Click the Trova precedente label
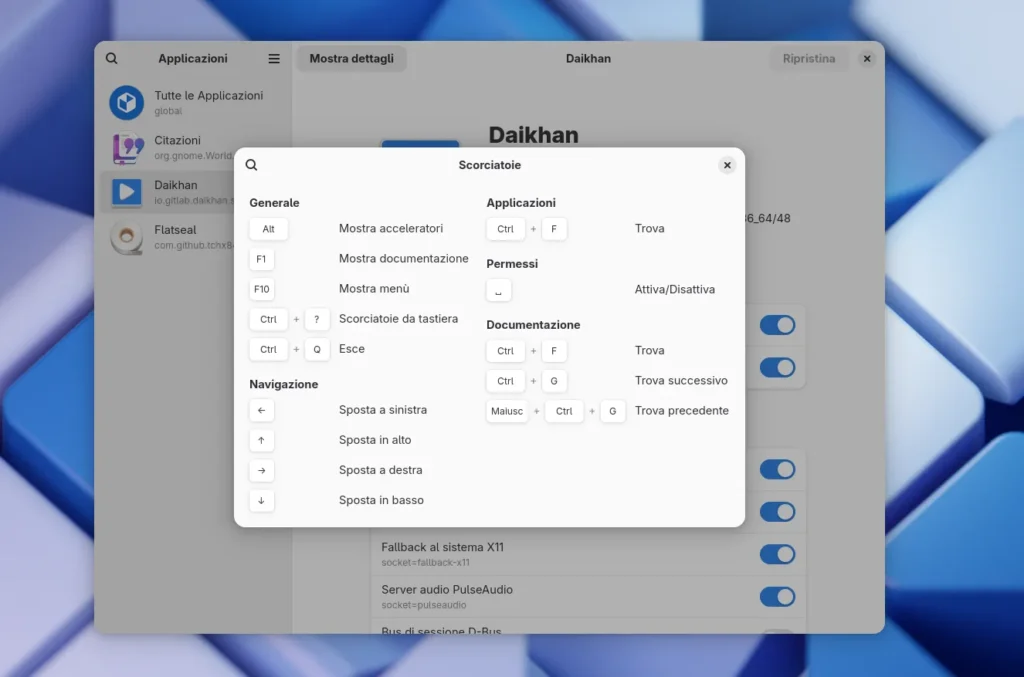The image size is (1024, 677). [x=682, y=411]
